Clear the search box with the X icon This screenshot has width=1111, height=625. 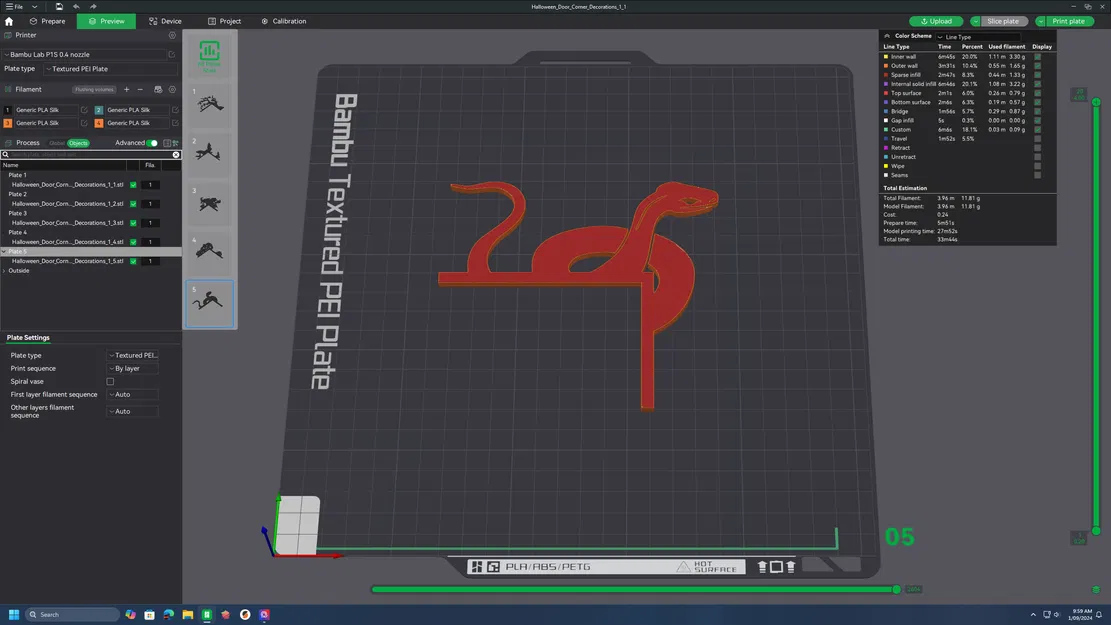click(x=176, y=154)
